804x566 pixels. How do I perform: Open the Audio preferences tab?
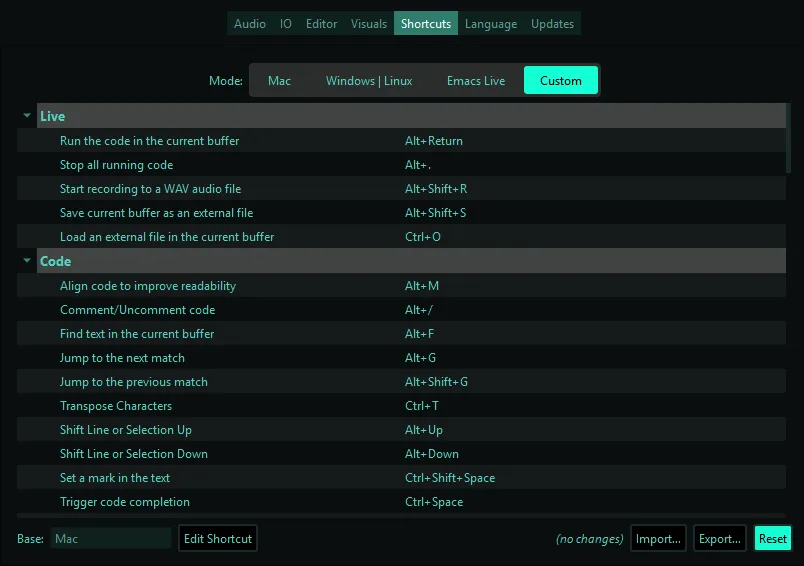point(250,24)
